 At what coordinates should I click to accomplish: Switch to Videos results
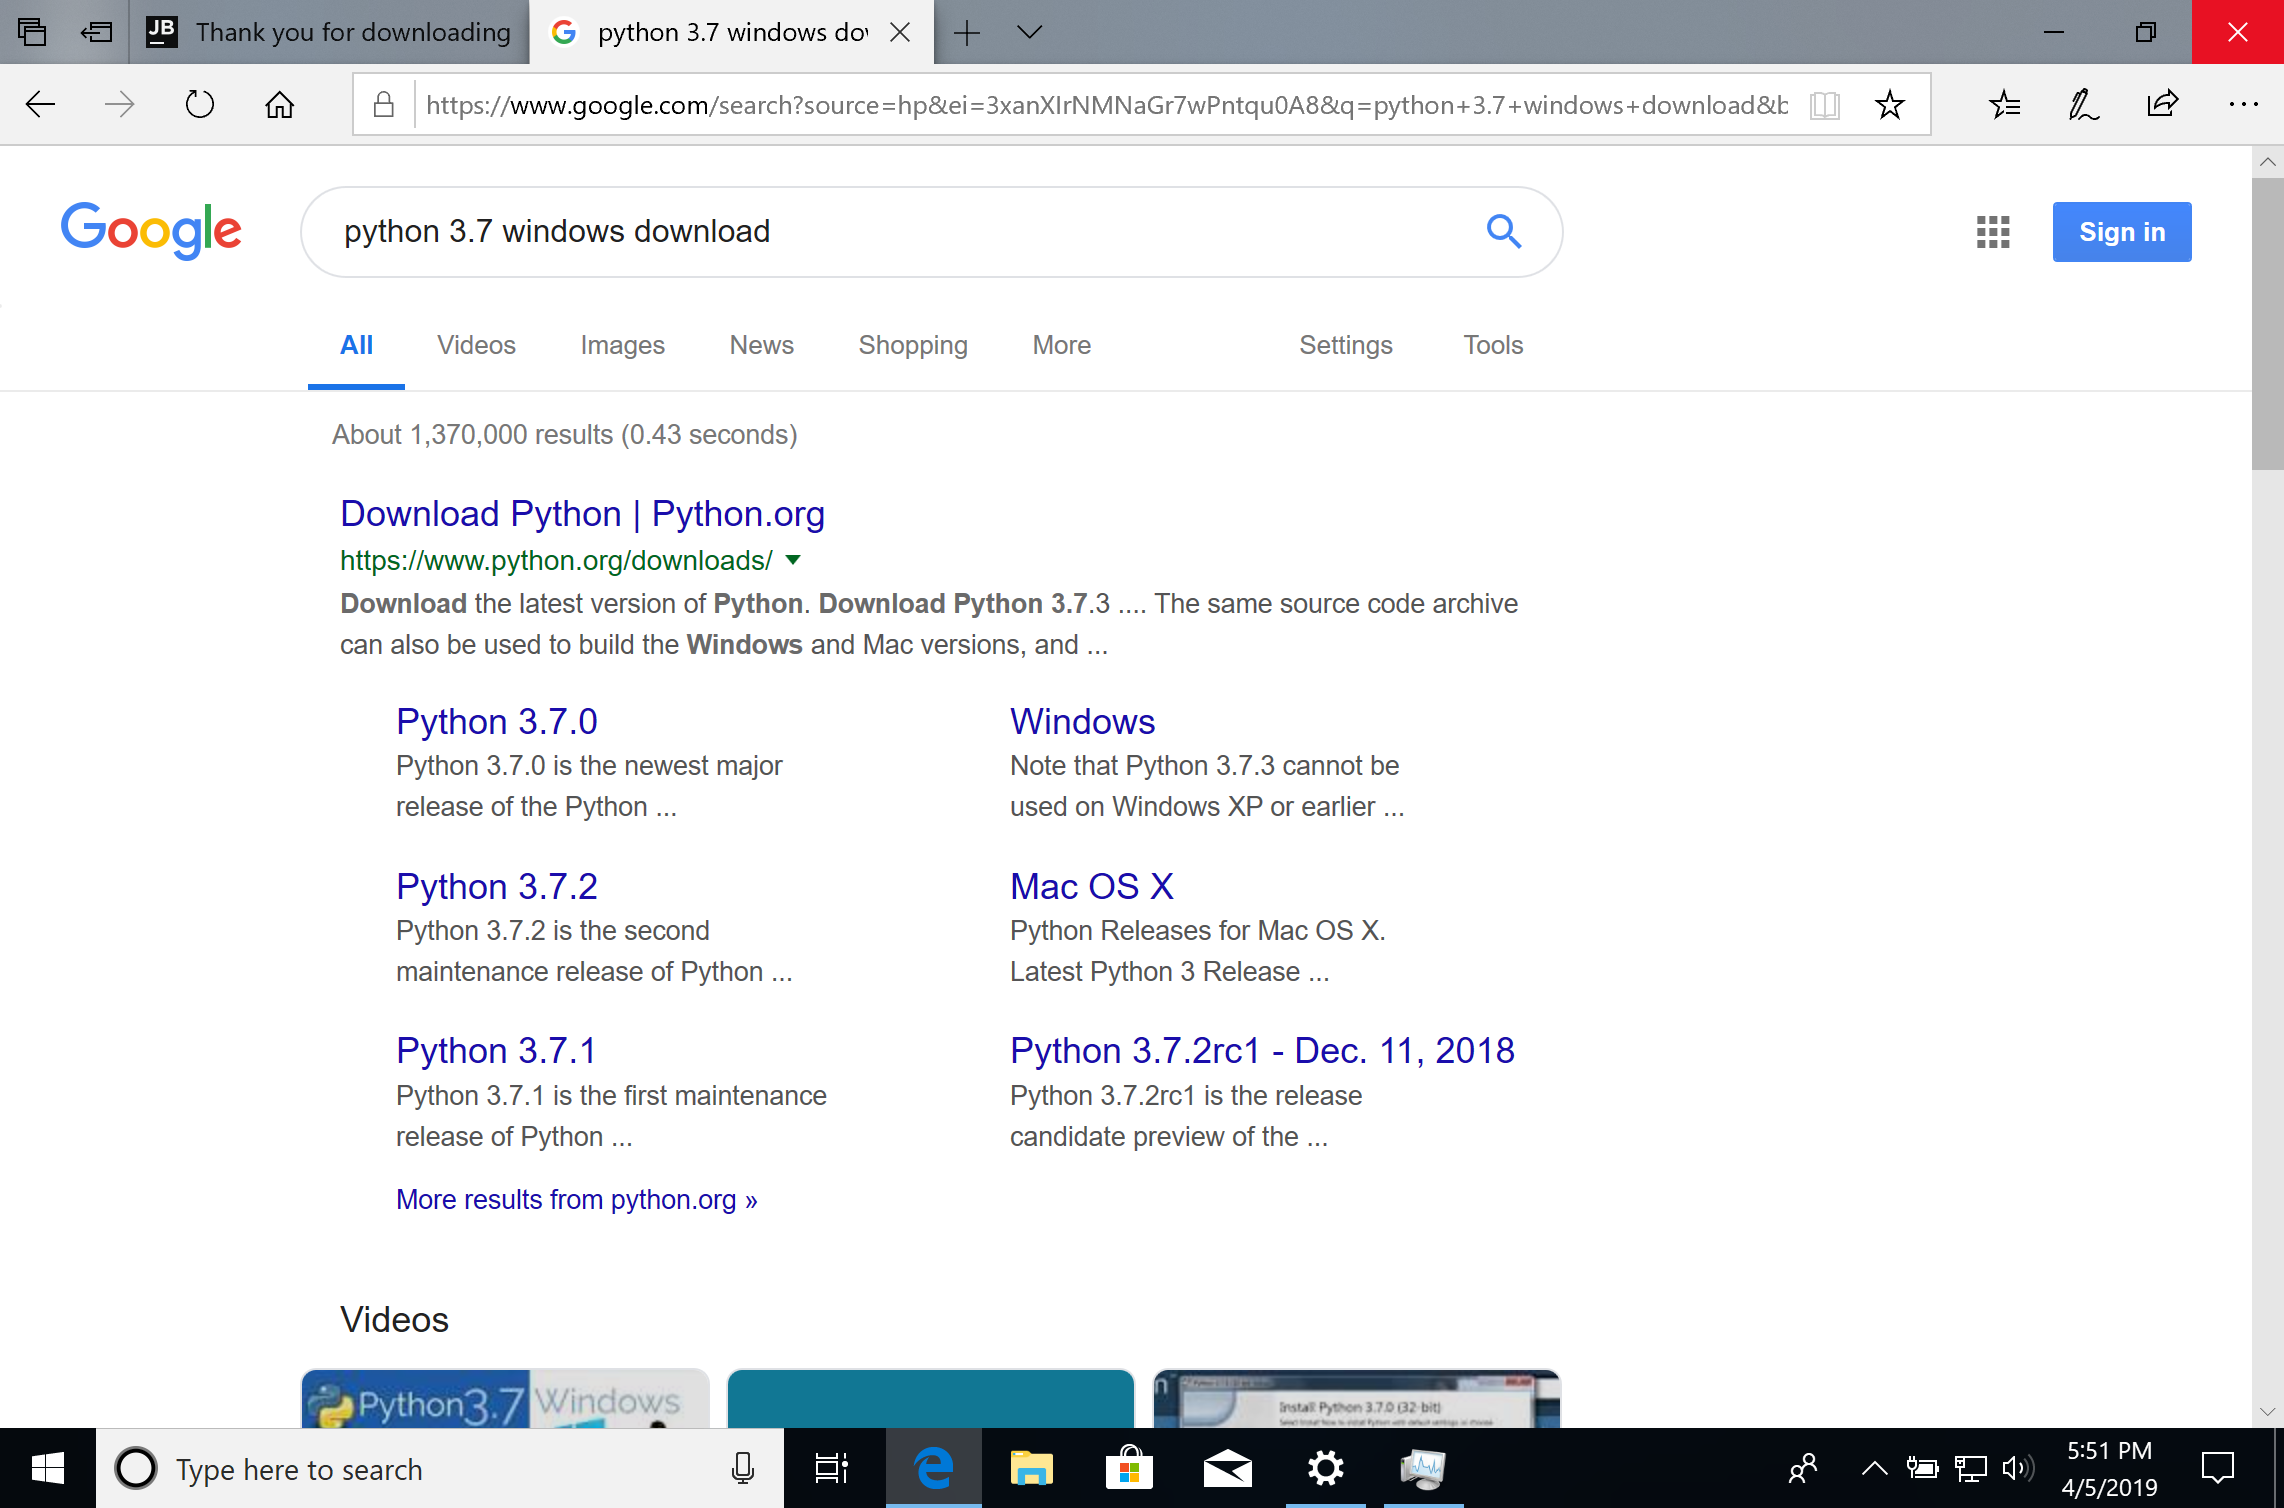coord(476,345)
